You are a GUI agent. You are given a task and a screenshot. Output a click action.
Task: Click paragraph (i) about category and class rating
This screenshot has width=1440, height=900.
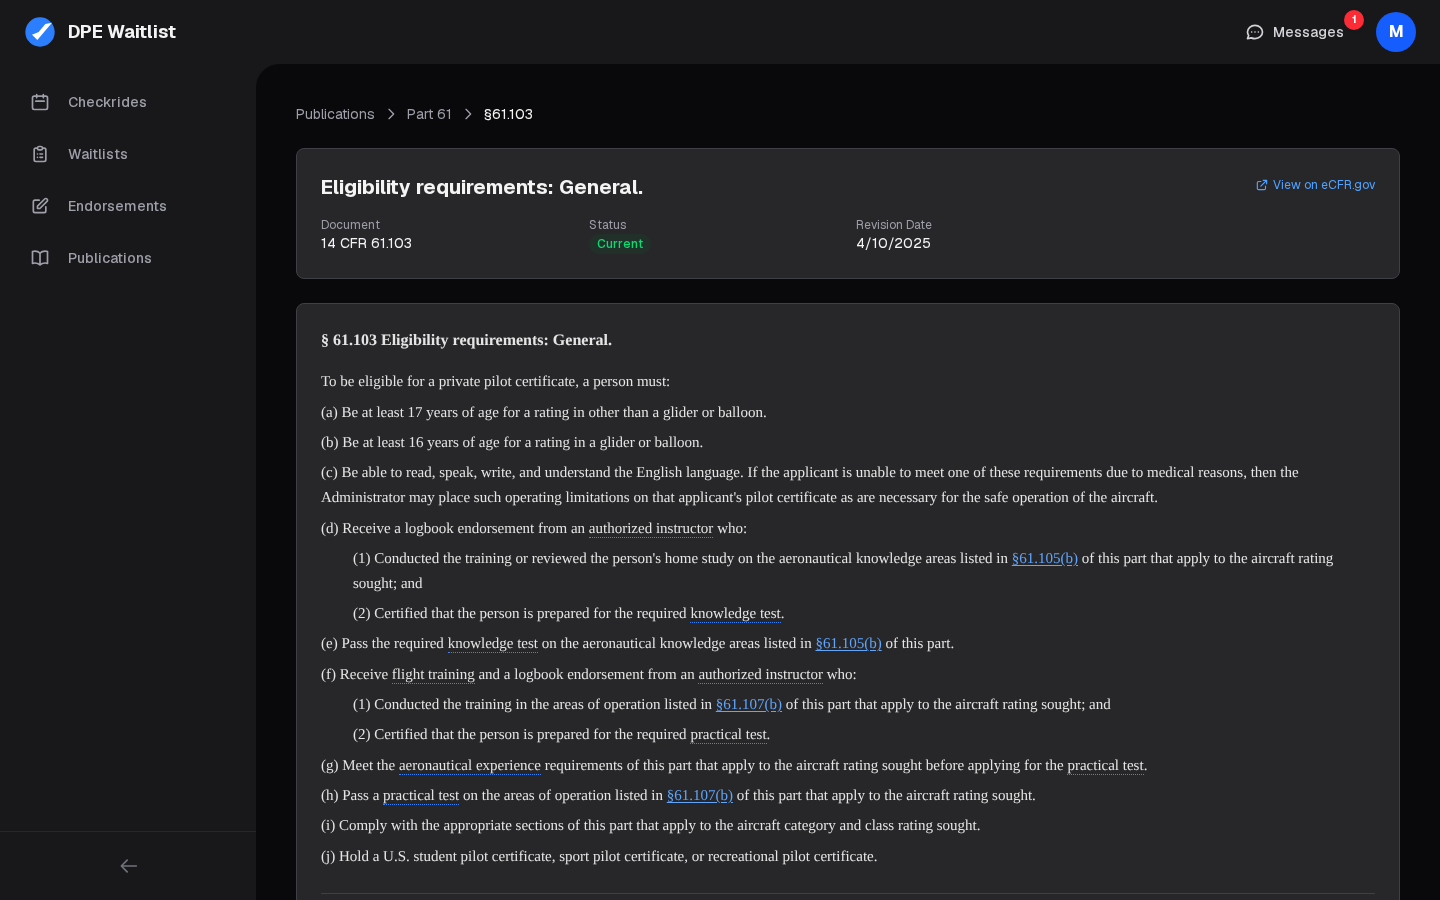[651, 825]
